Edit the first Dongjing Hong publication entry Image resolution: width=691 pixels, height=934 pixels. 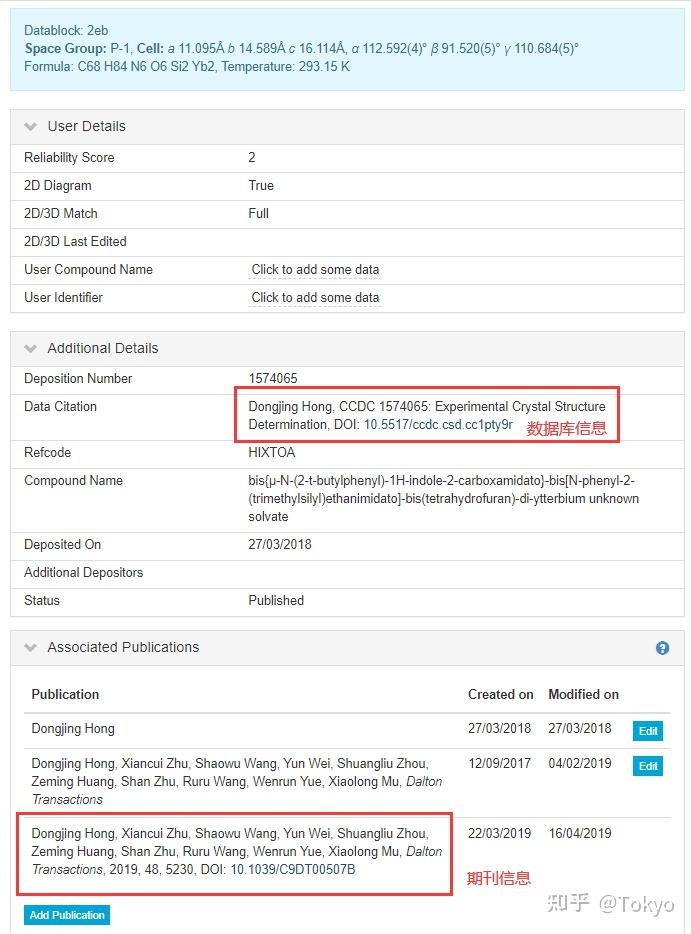click(x=648, y=731)
